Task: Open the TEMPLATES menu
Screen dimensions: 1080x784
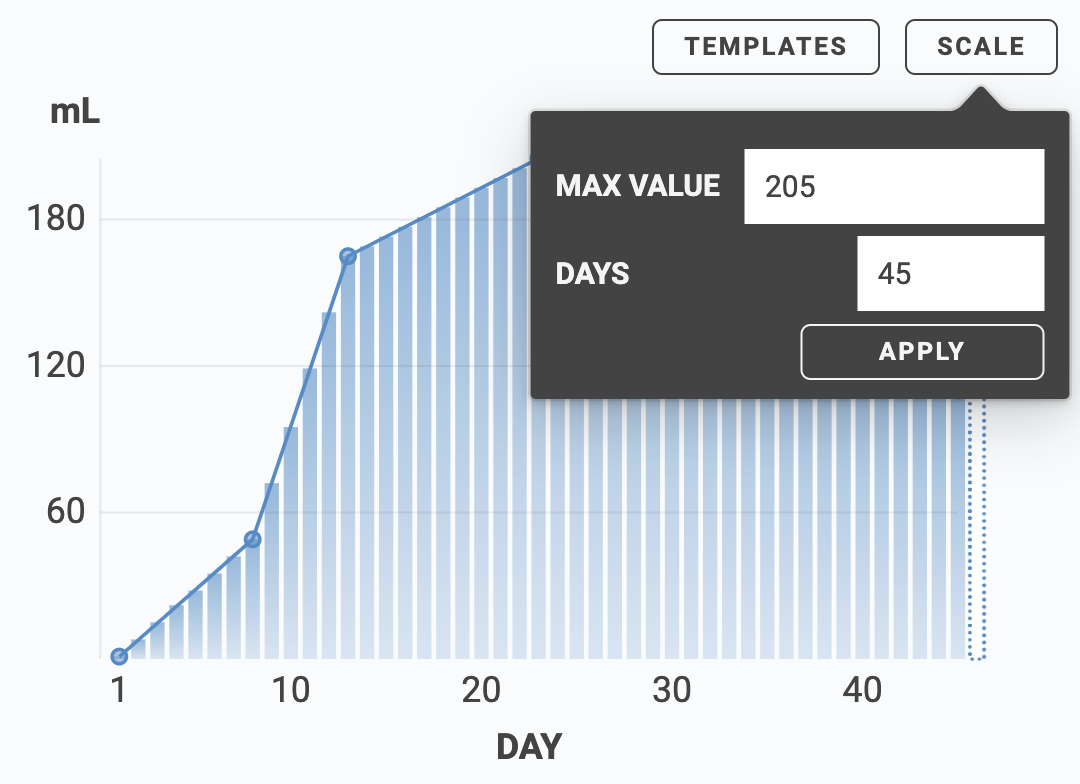Action: [765, 47]
